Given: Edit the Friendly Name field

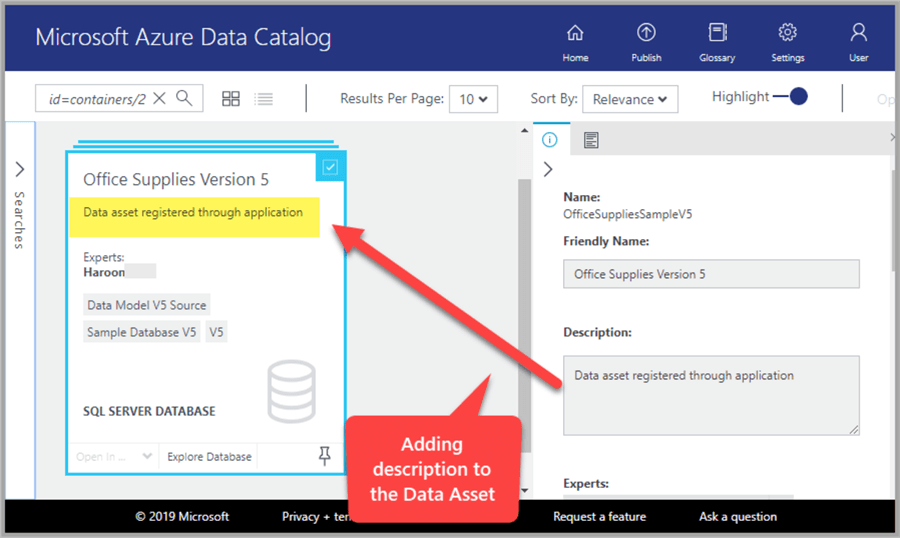Looking at the screenshot, I should tap(711, 274).
